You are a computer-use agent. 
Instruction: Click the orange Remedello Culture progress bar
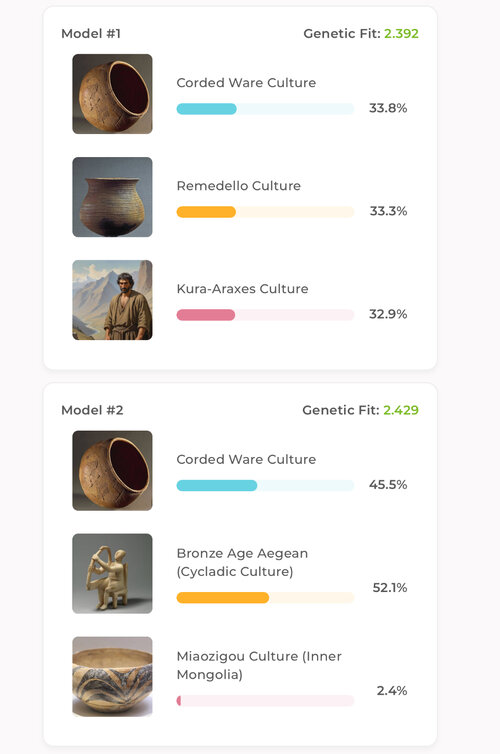point(265,212)
